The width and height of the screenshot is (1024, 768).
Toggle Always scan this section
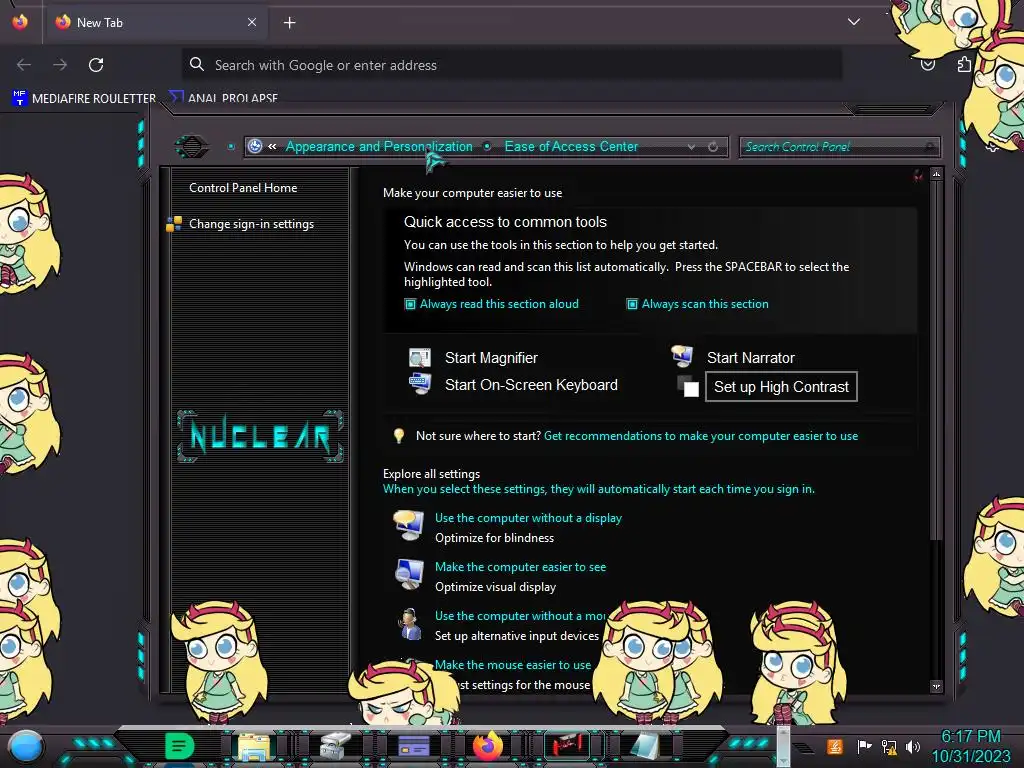point(697,304)
